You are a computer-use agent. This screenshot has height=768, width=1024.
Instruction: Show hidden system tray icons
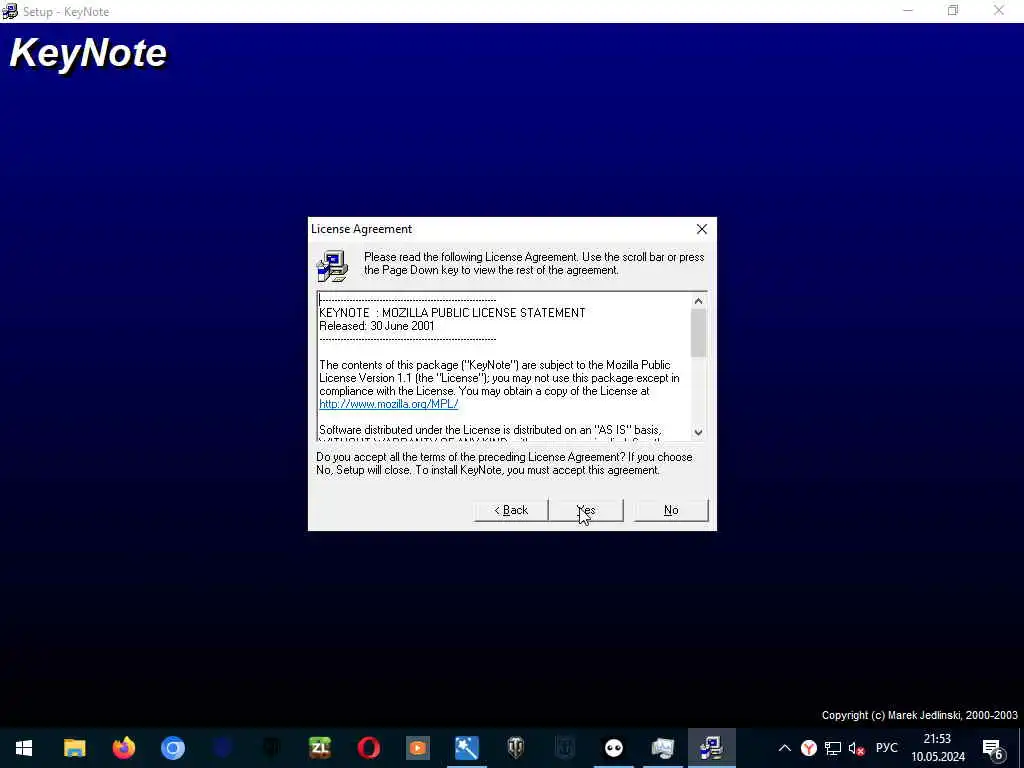tap(785, 748)
